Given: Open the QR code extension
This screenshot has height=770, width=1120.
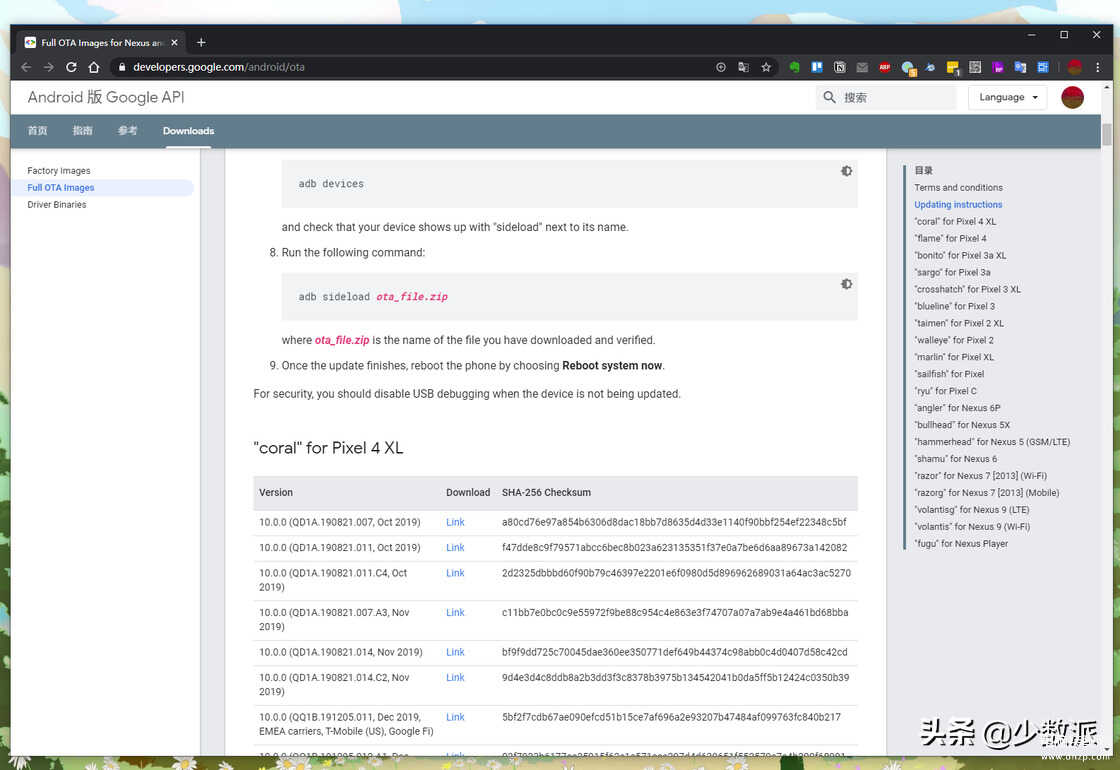Looking at the screenshot, I should 975,67.
